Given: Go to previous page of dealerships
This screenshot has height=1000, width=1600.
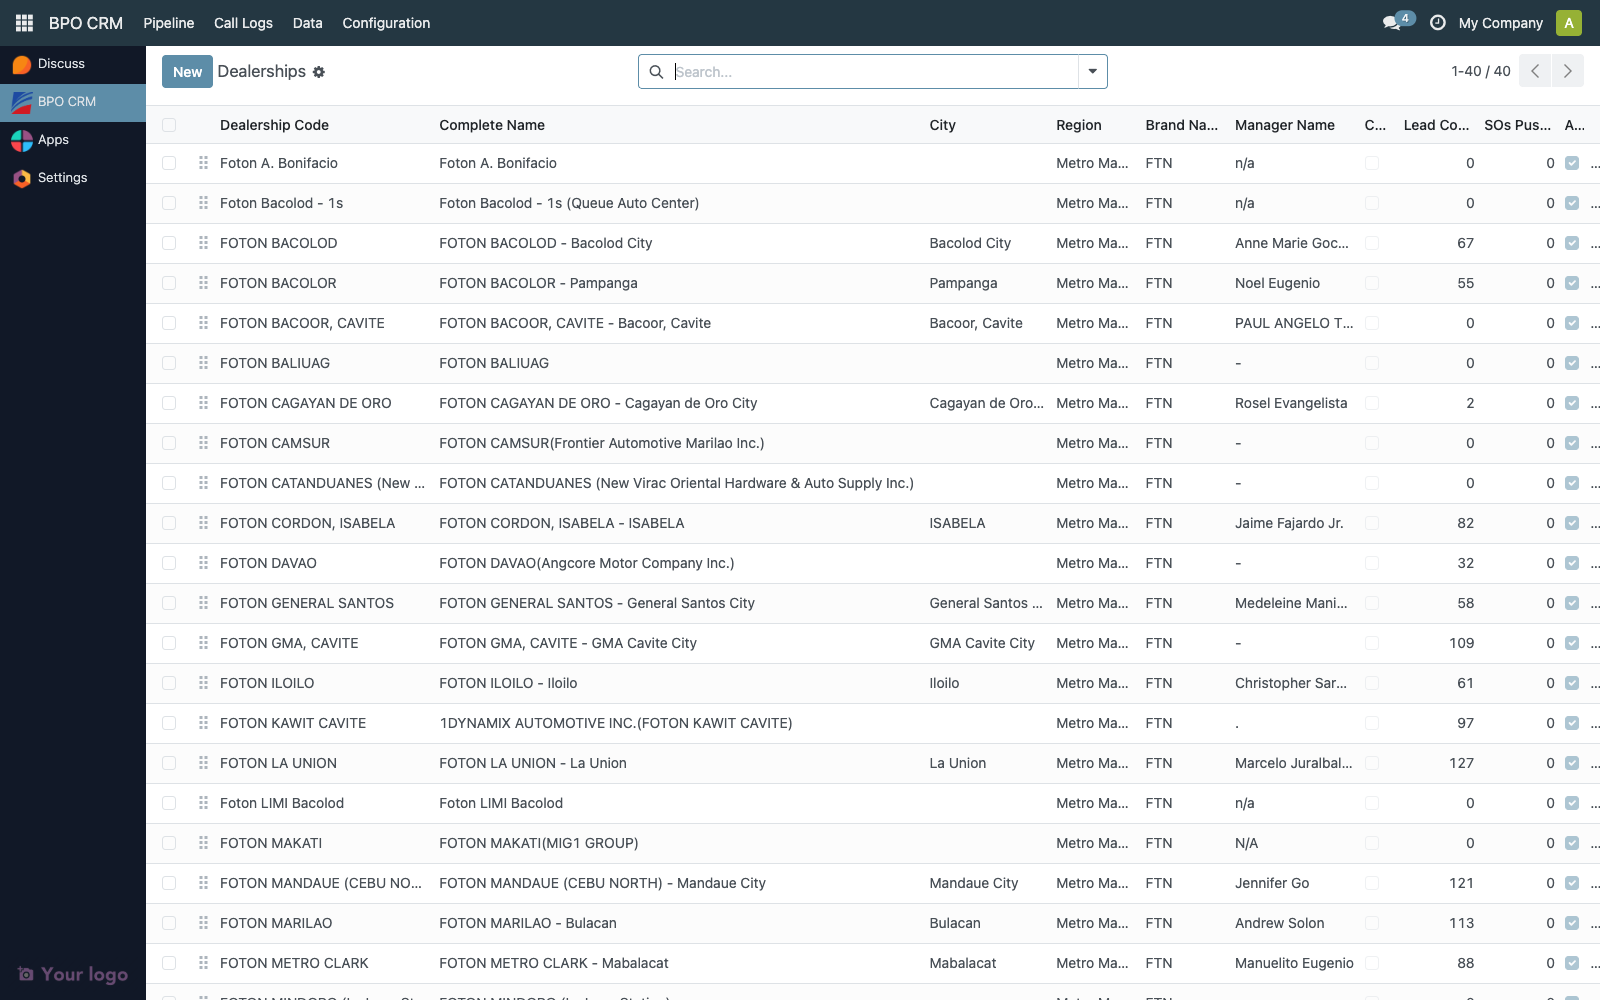Looking at the screenshot, I should coord(1534,71).
